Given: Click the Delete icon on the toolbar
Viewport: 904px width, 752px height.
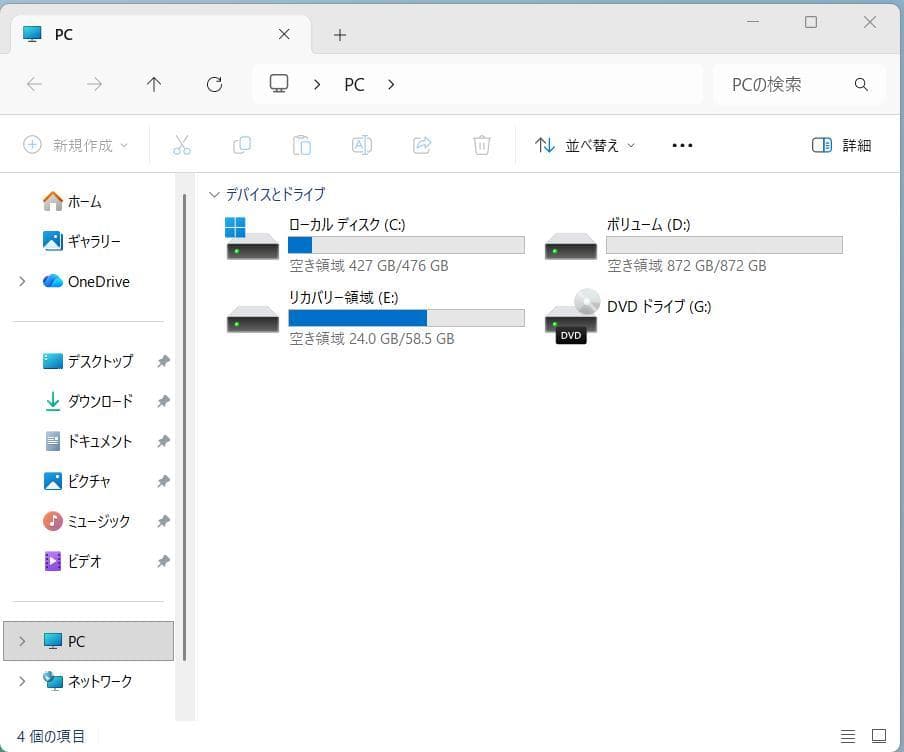Looking at the screenshot, I should 482,145.
